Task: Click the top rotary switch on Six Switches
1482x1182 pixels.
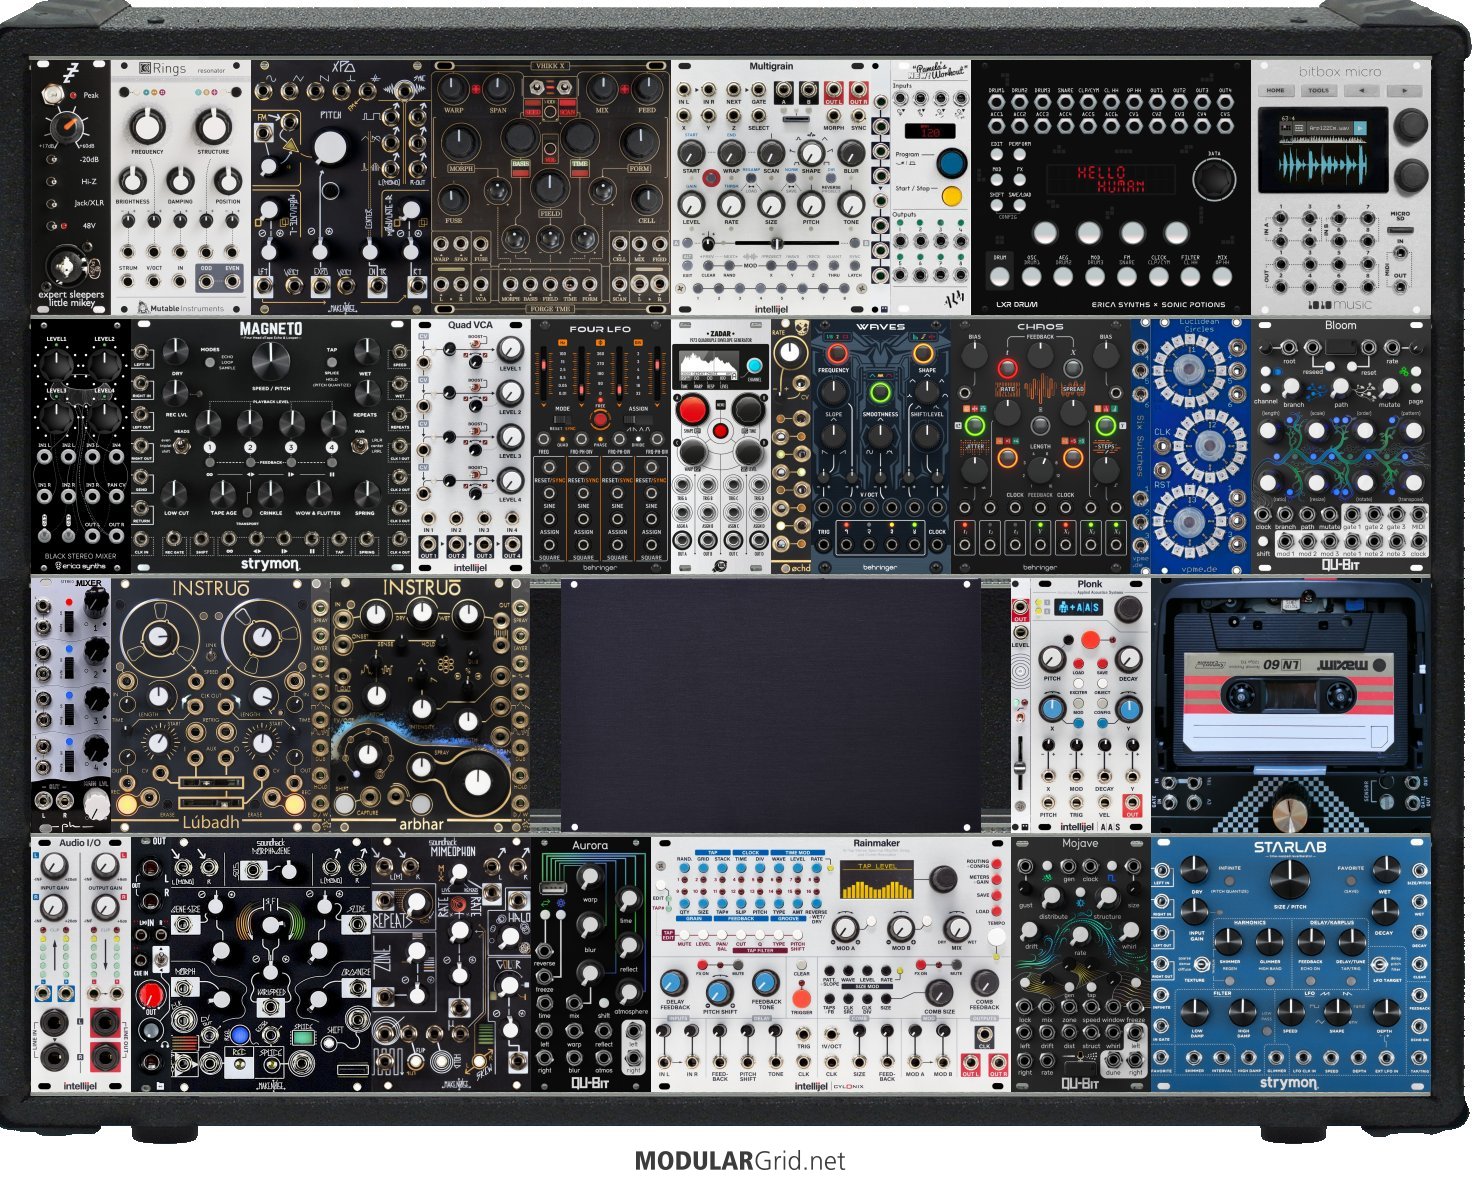Action: click(x=1190, y=370)
